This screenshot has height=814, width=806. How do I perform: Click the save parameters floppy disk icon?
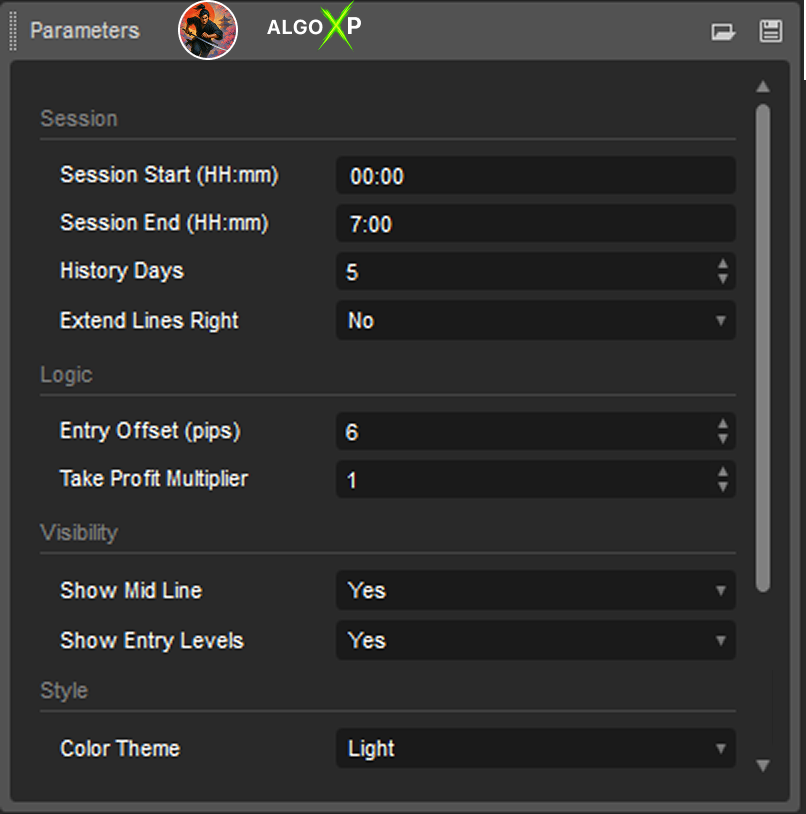[x=770, y=31]
